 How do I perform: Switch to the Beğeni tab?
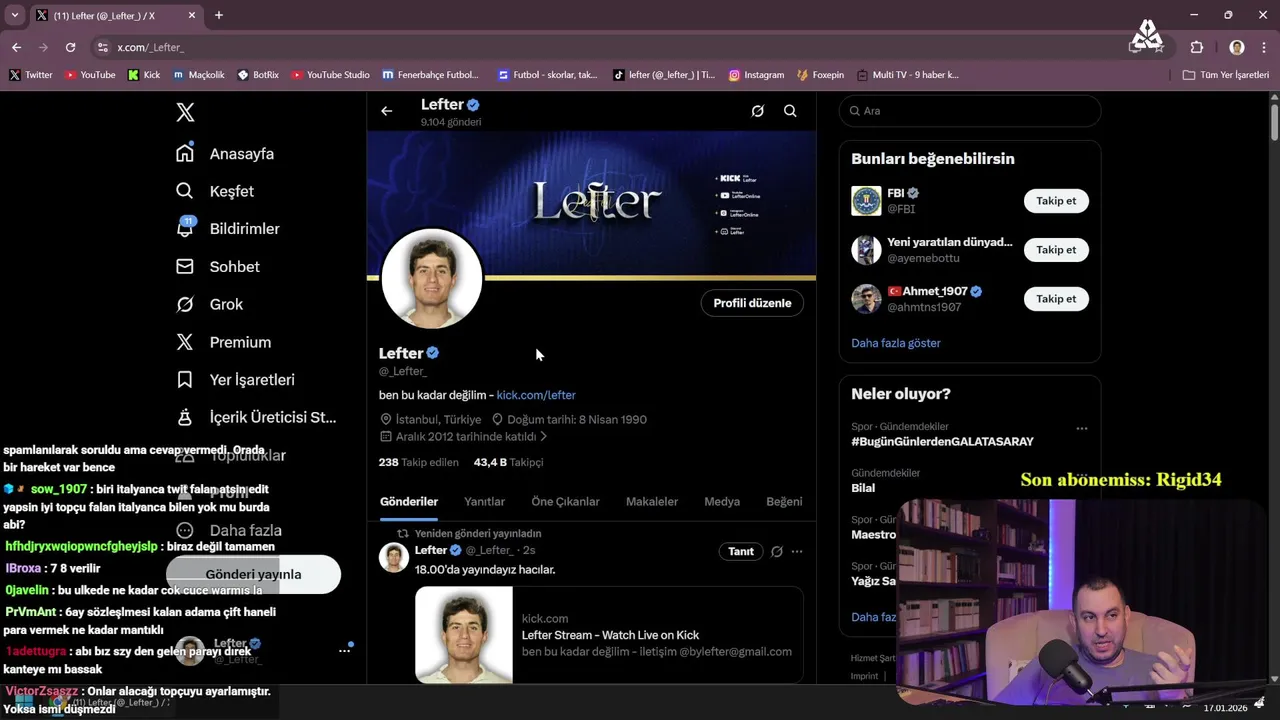pos(784,501)
